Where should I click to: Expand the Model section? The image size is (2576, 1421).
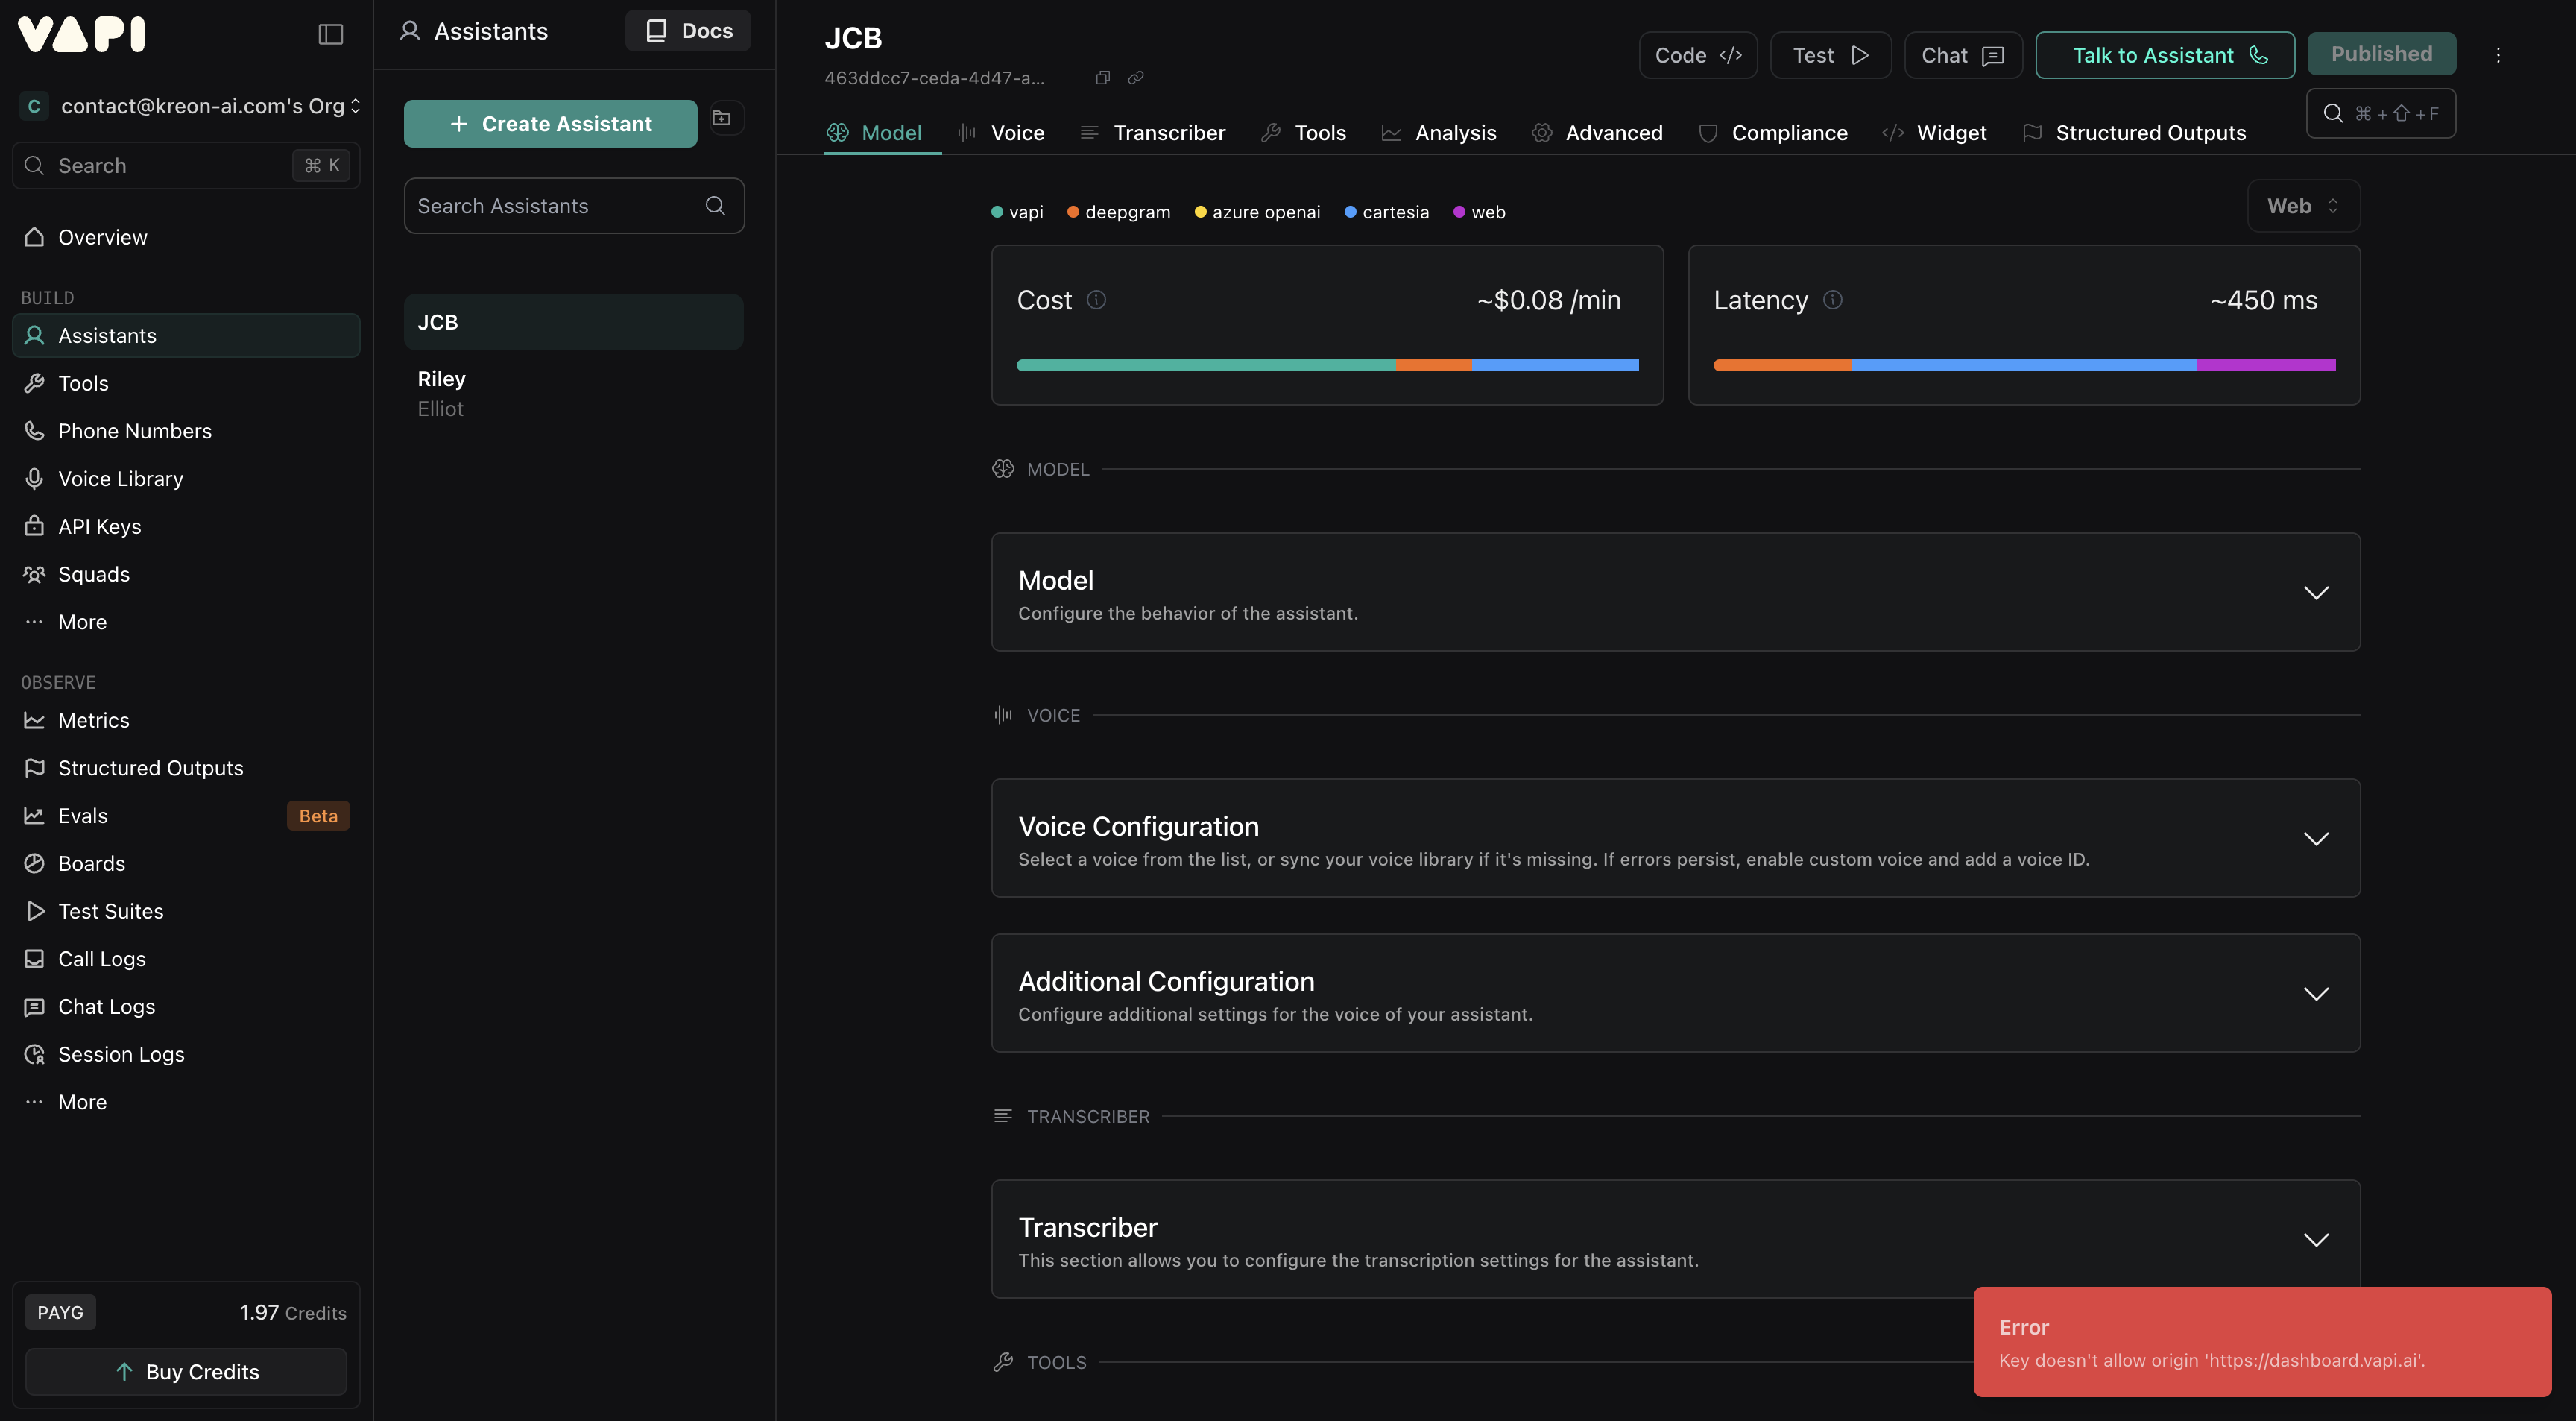[x=2316, y=592]
